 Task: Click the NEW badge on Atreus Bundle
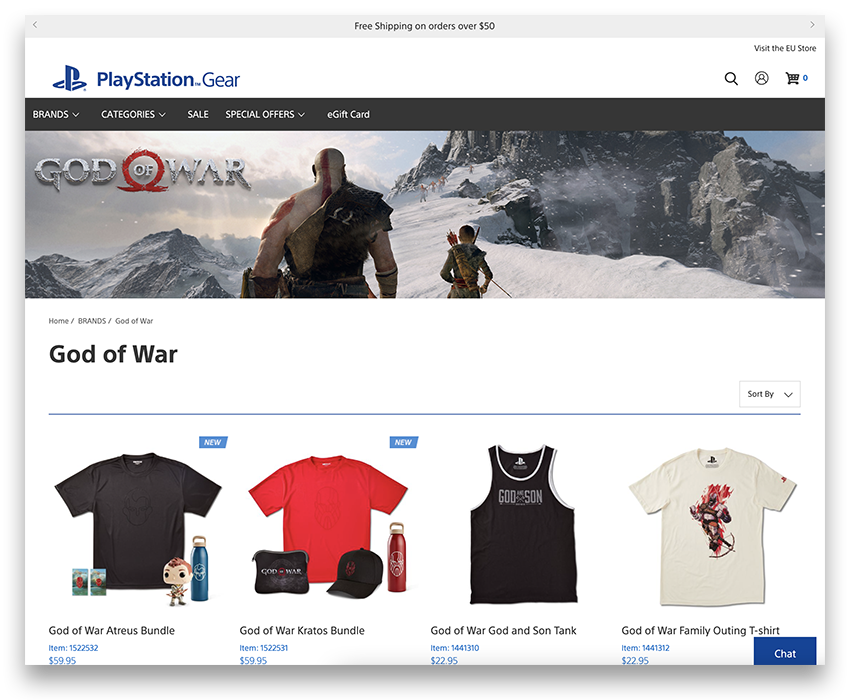tap(213, 442)
